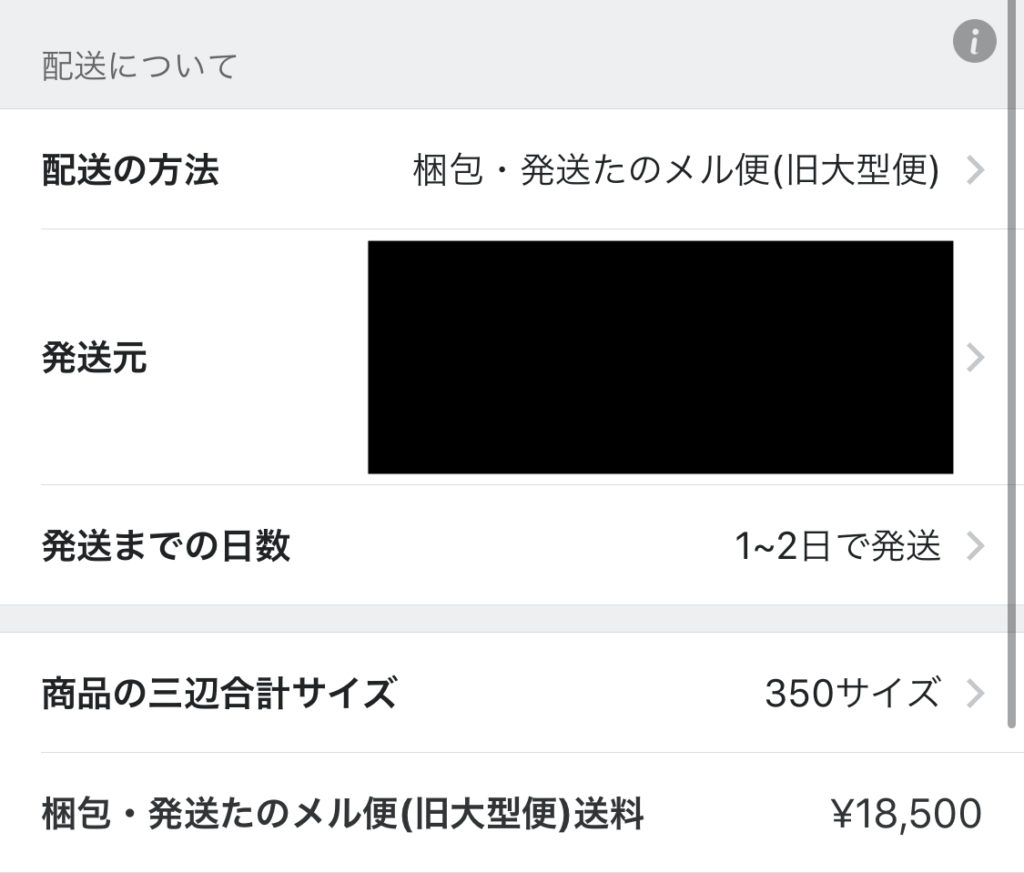Tap the blacked-out 発送元 value area
The image size is (1024, 873).
coord(660,357)
